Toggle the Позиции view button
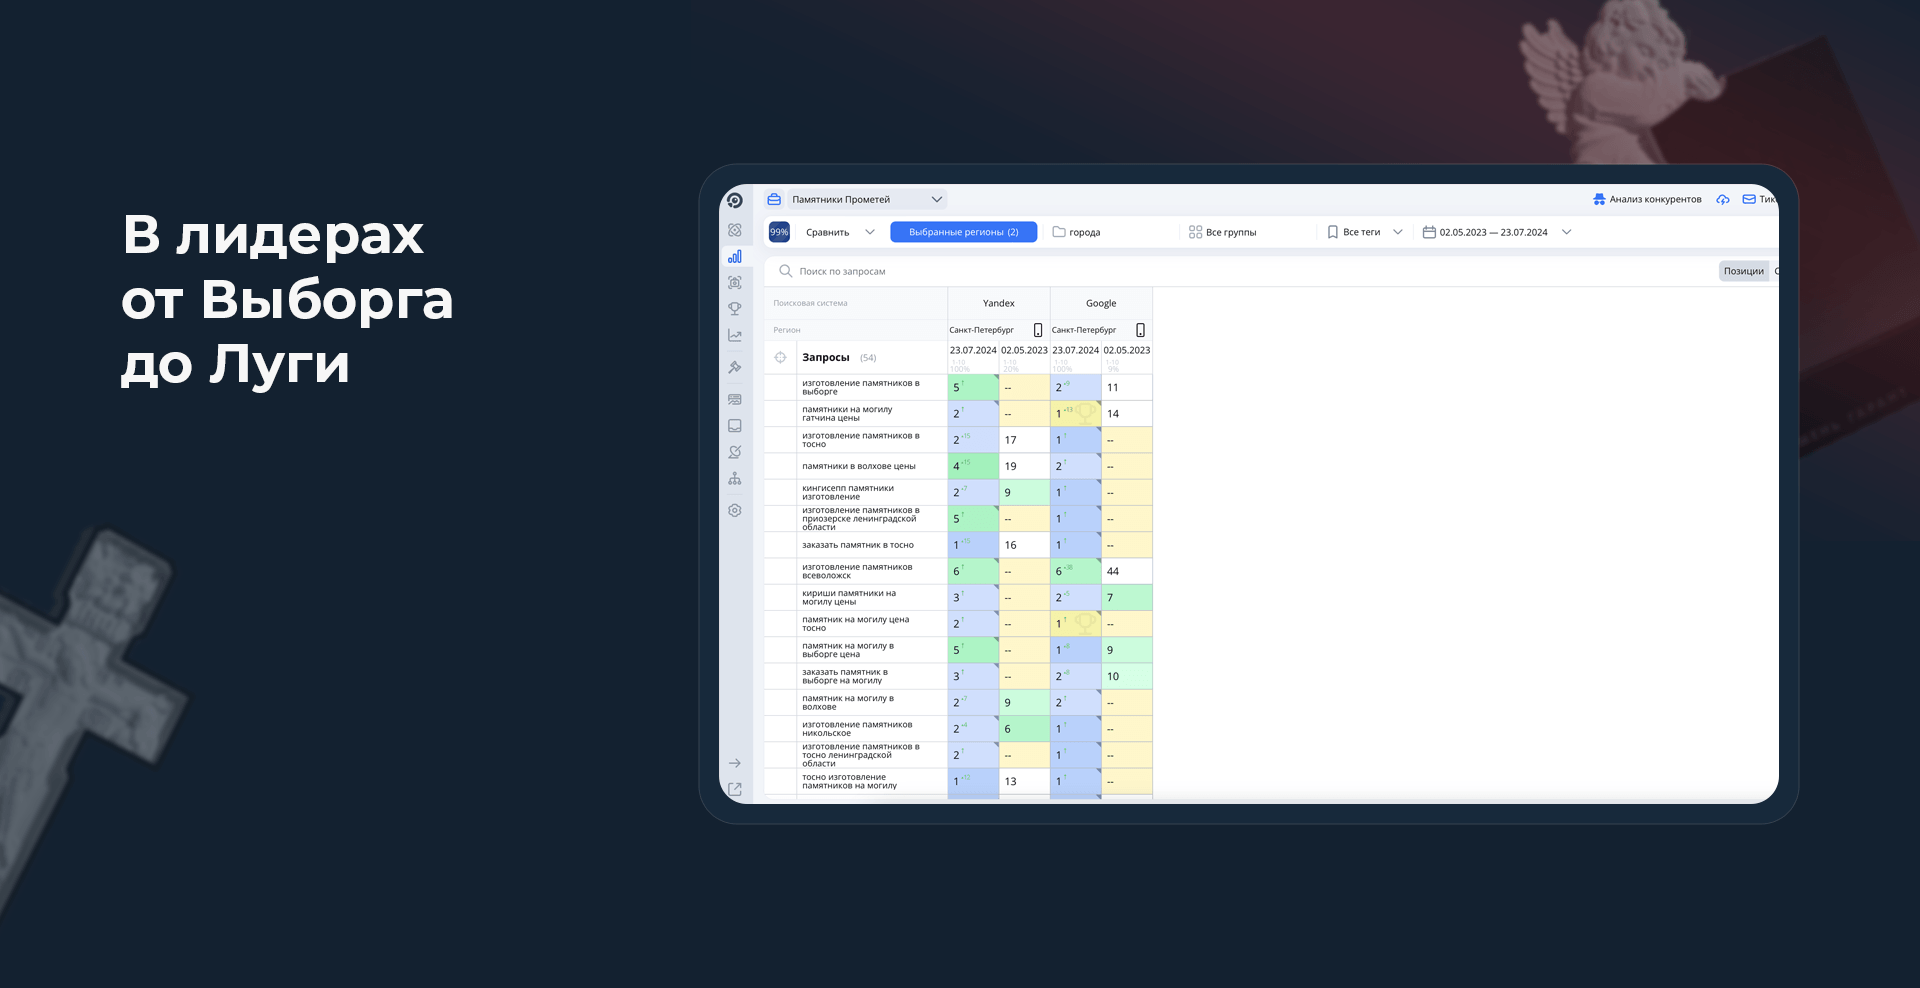The image size is (1920, 988). pyautogui.click(x=1743, y=271)
